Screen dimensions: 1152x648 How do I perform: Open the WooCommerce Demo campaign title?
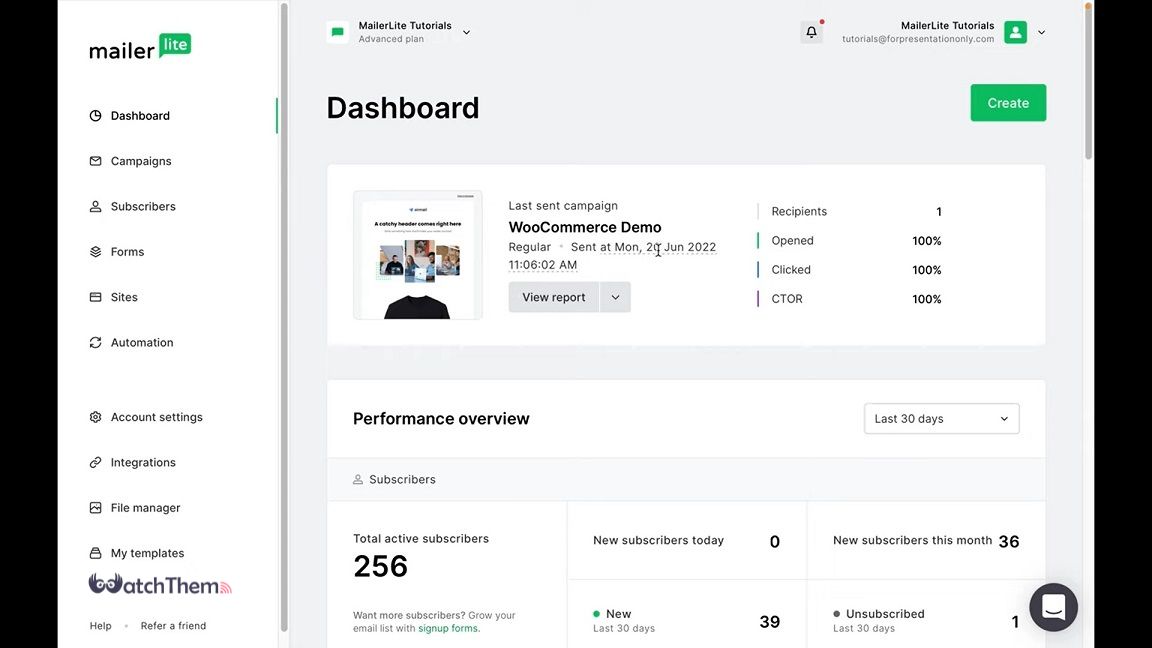click(585, 227)
